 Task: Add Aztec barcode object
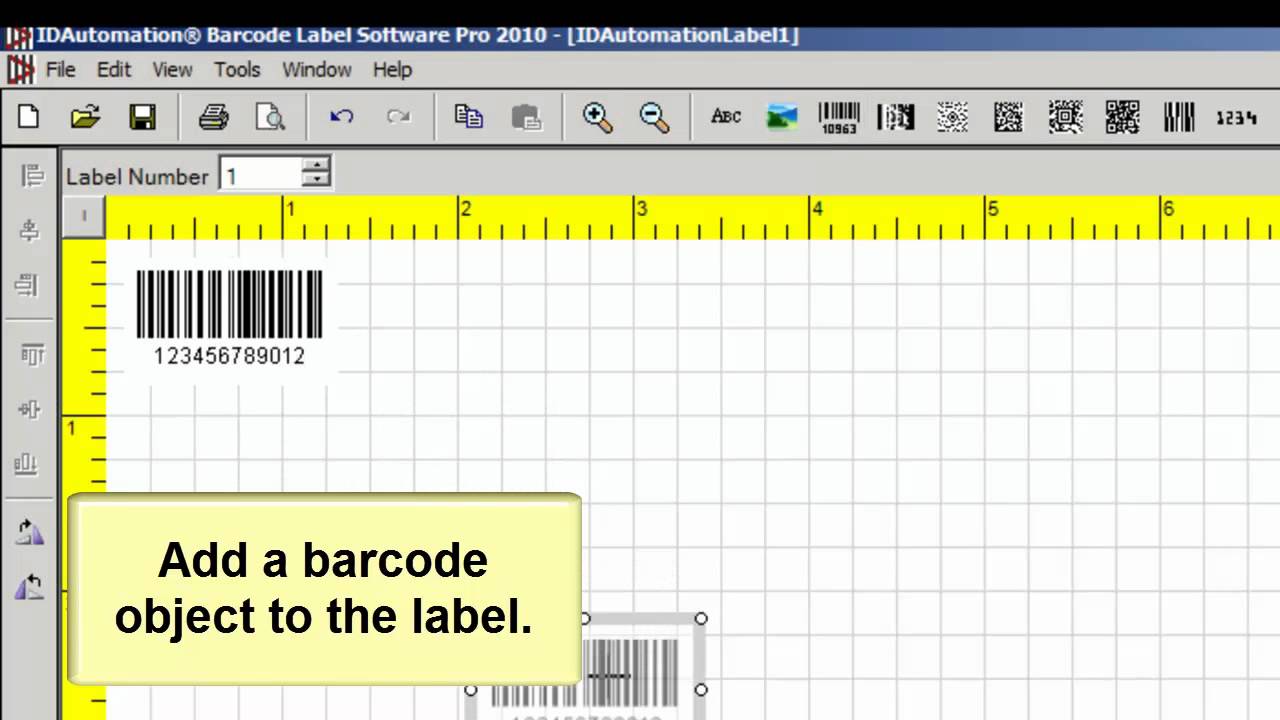pos(1065,117)
